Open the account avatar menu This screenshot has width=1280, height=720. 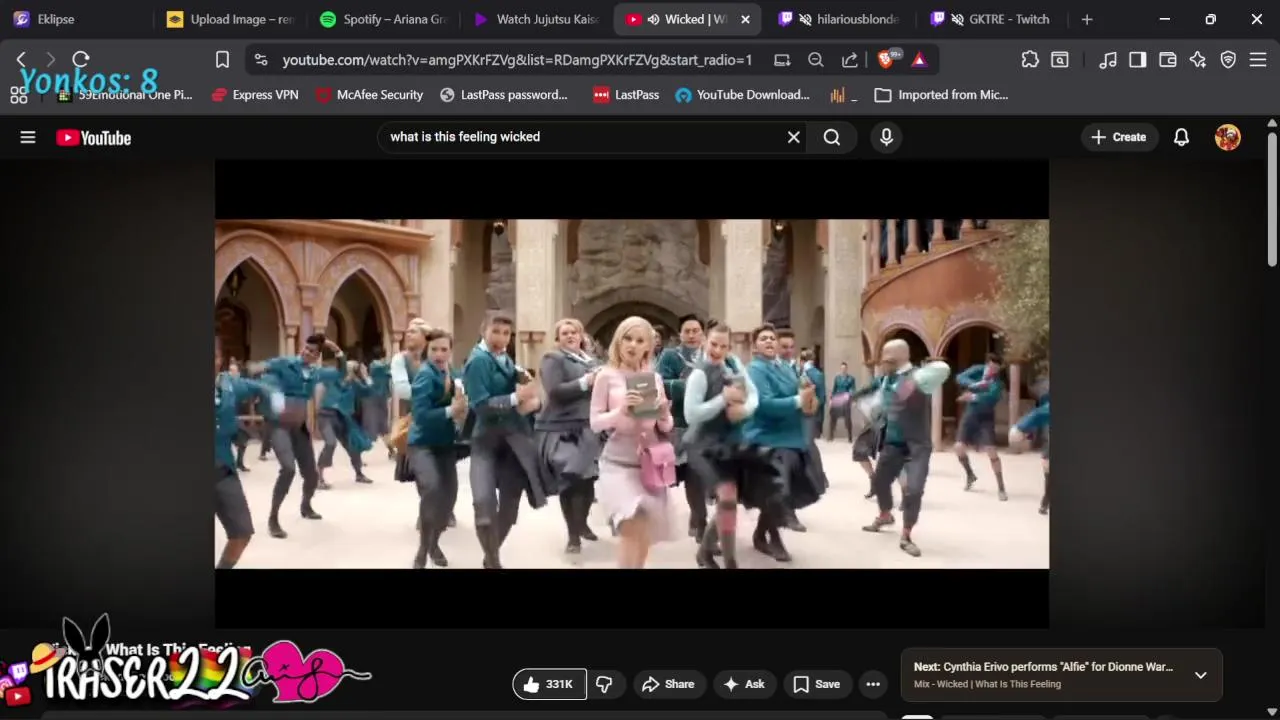1228,137
